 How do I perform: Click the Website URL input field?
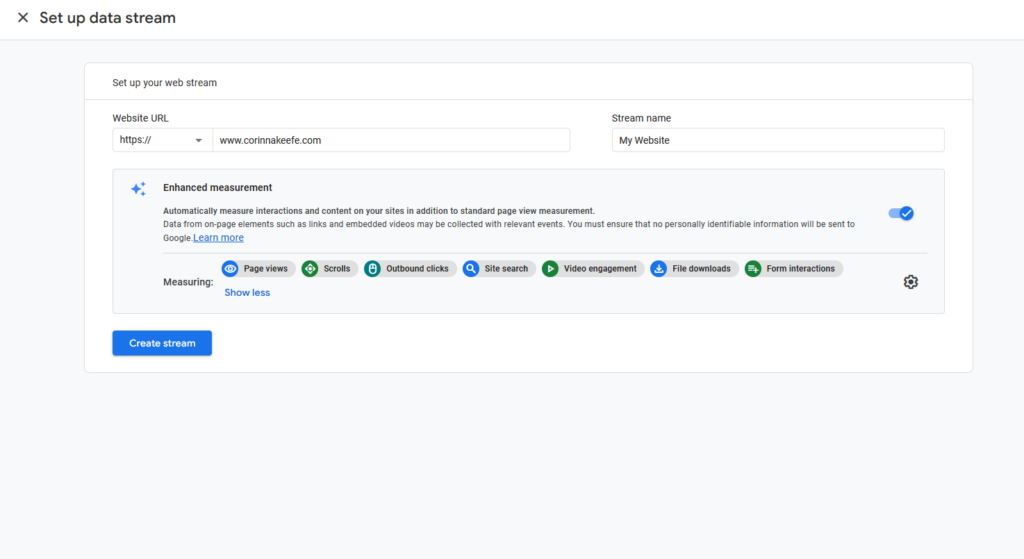point(390,140)
